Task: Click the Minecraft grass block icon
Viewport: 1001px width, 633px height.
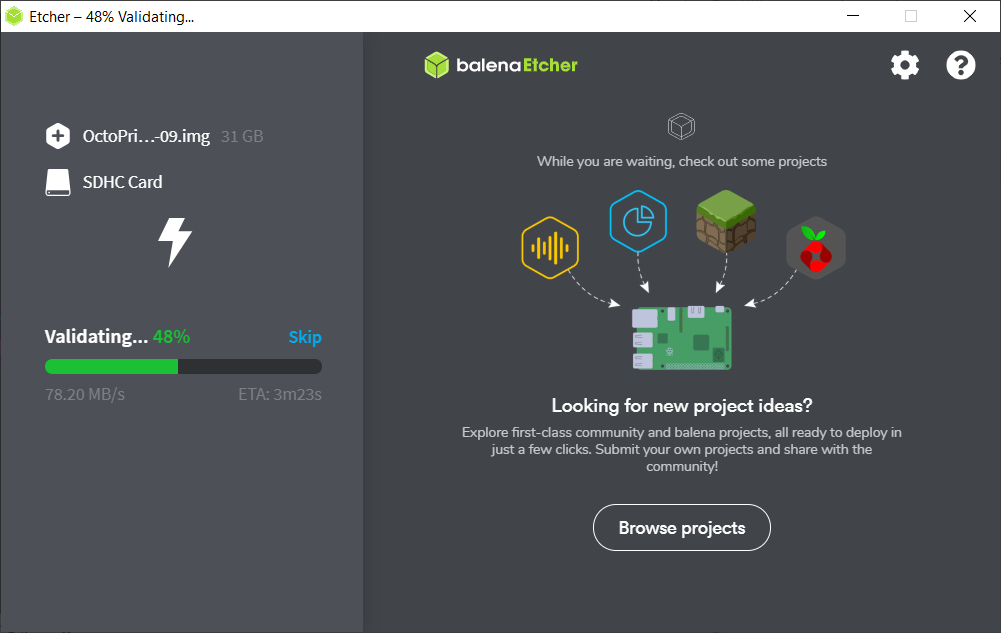Action: coord(725,220)
